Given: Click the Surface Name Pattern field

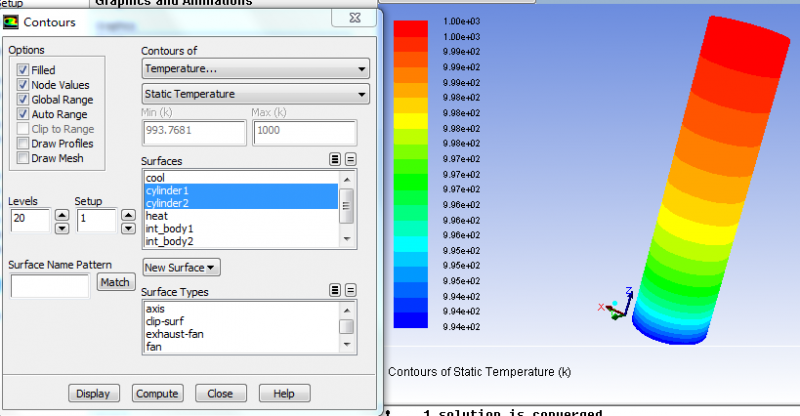Looking at the screenshot, I should 50,285.
